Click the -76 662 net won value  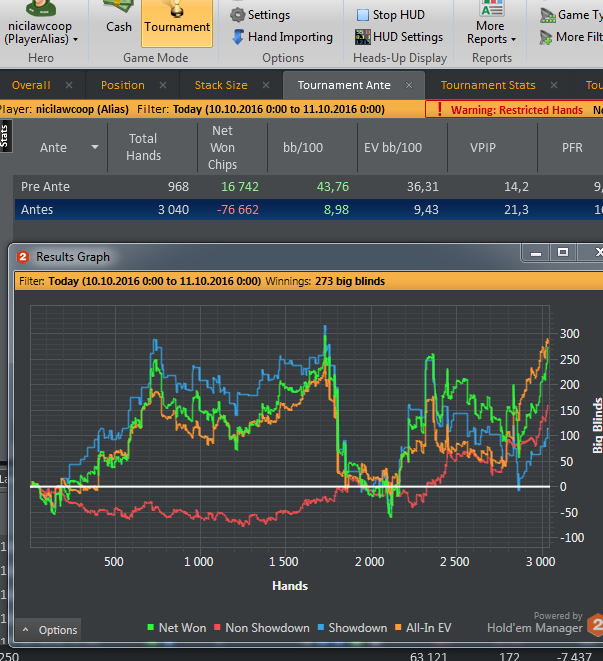(x=237, y=210)
